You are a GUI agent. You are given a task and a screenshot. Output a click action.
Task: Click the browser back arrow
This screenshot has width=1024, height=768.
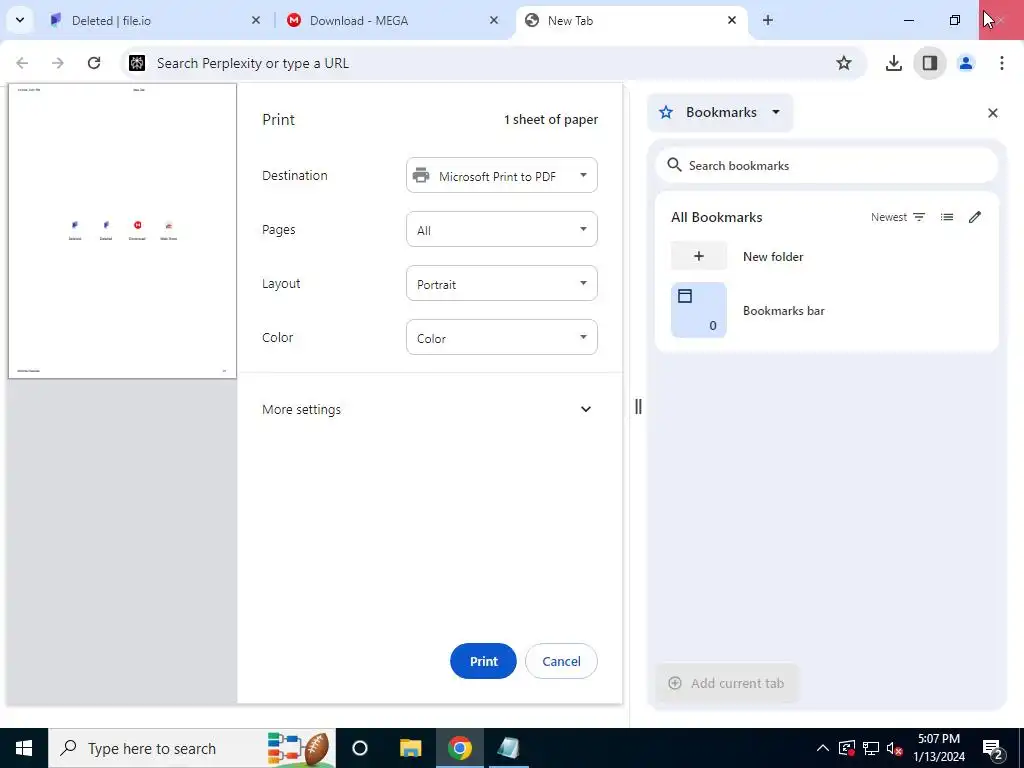tap(22, 63)
